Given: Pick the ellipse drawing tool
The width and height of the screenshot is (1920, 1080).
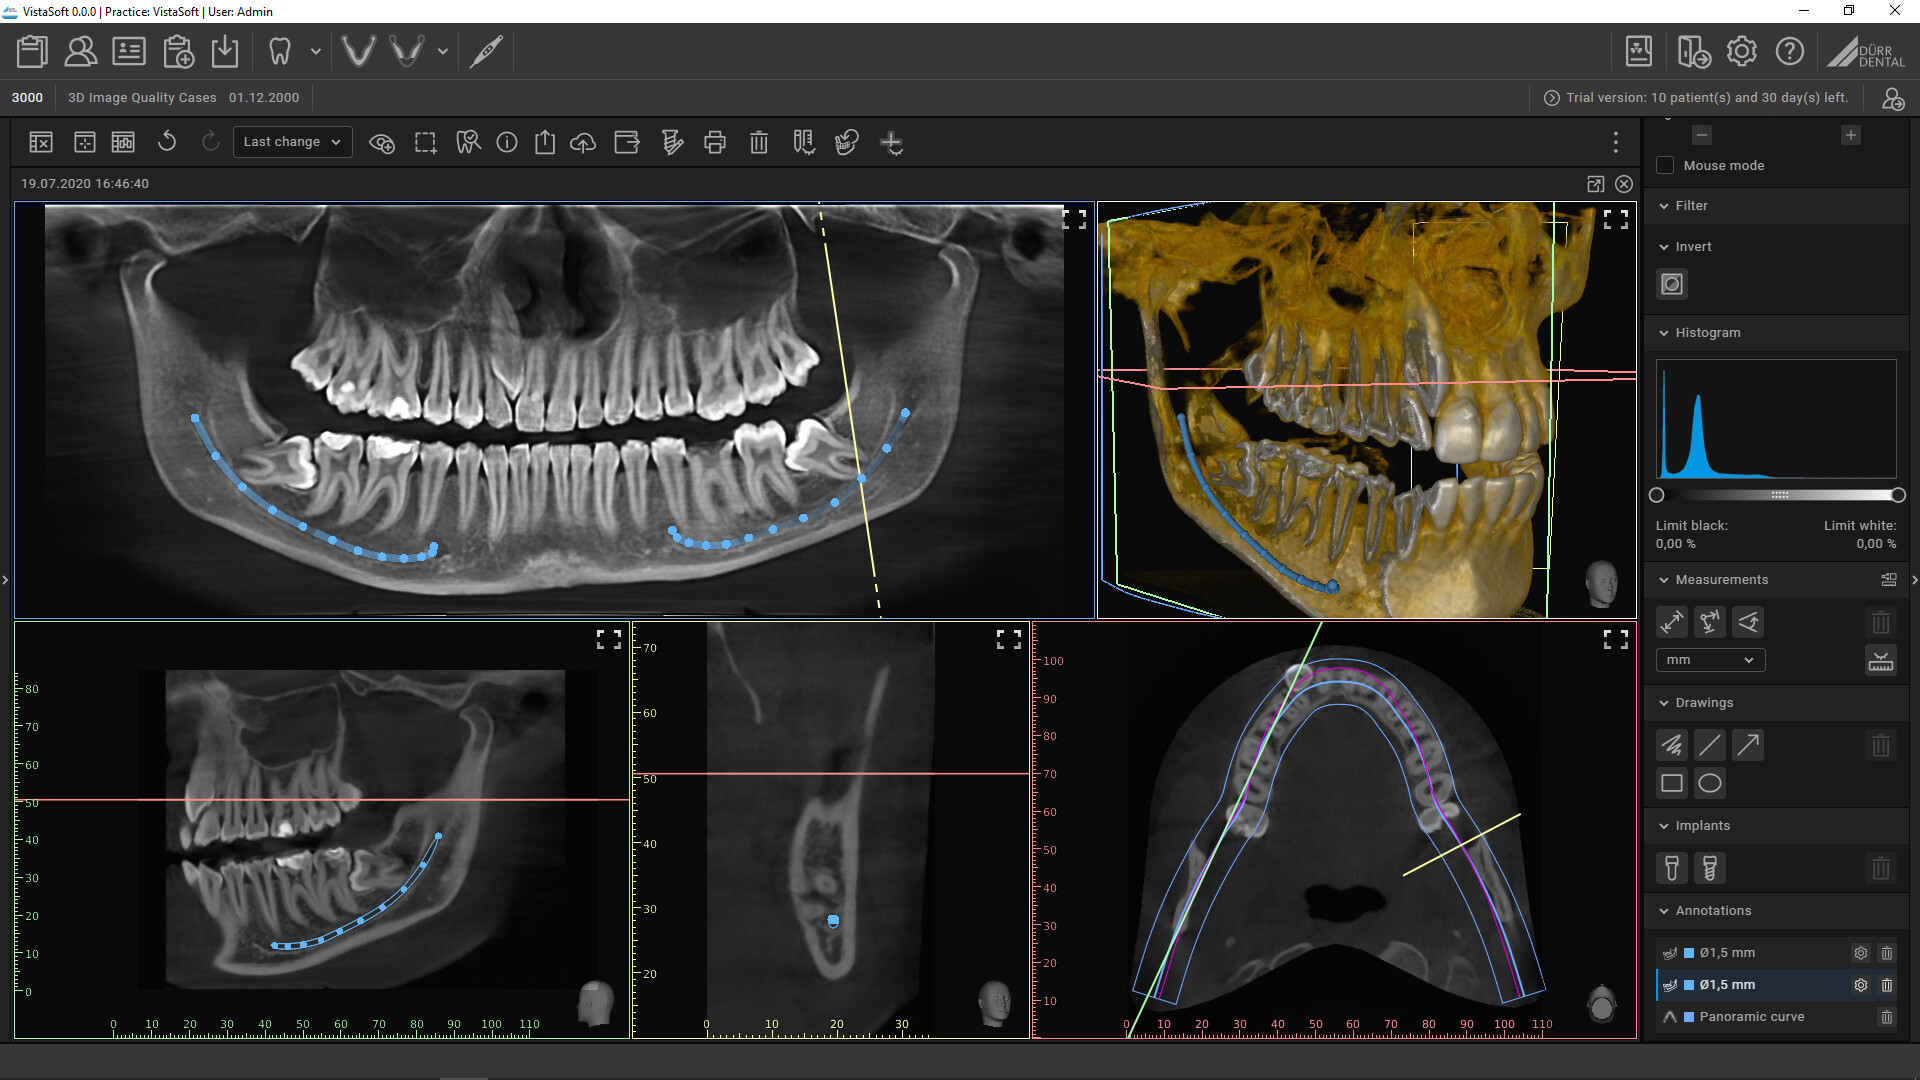Looking at the screenshot, I should tap(1710, 783).
